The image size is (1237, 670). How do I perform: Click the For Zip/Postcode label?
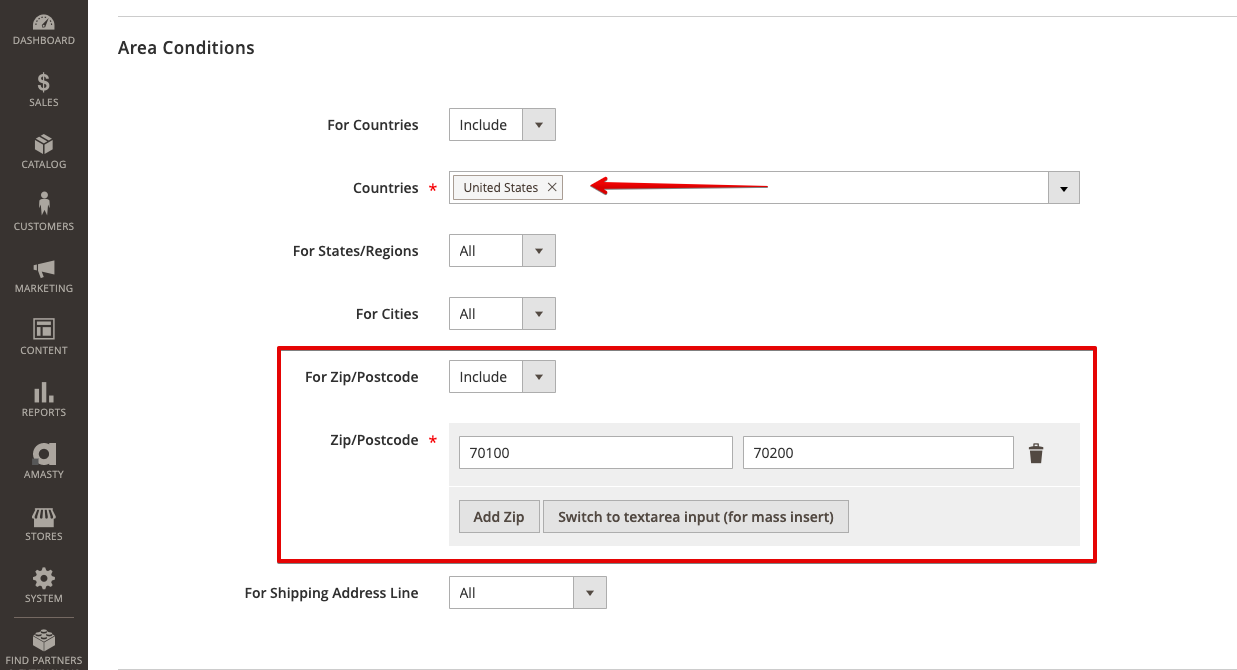(x=362, y=377)
